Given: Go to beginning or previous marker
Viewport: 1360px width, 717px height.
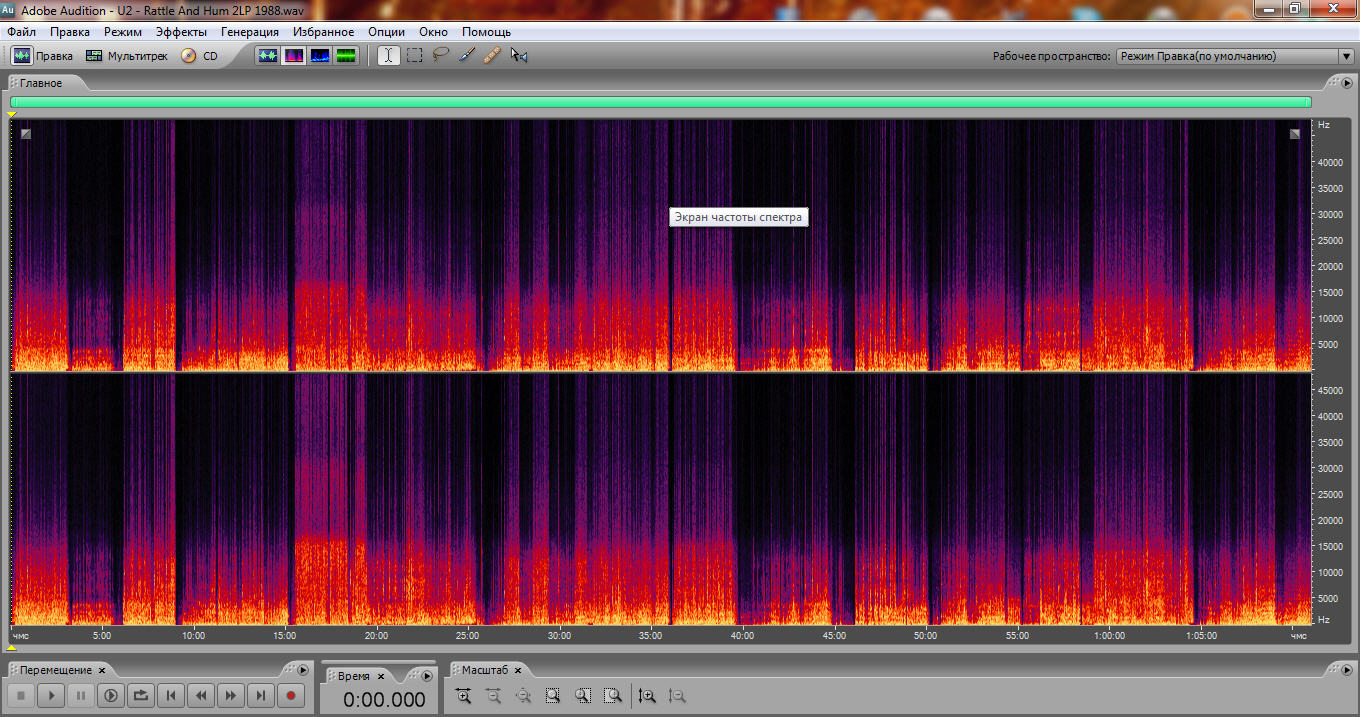Looking at the screenshot, I should coord(171,694).
